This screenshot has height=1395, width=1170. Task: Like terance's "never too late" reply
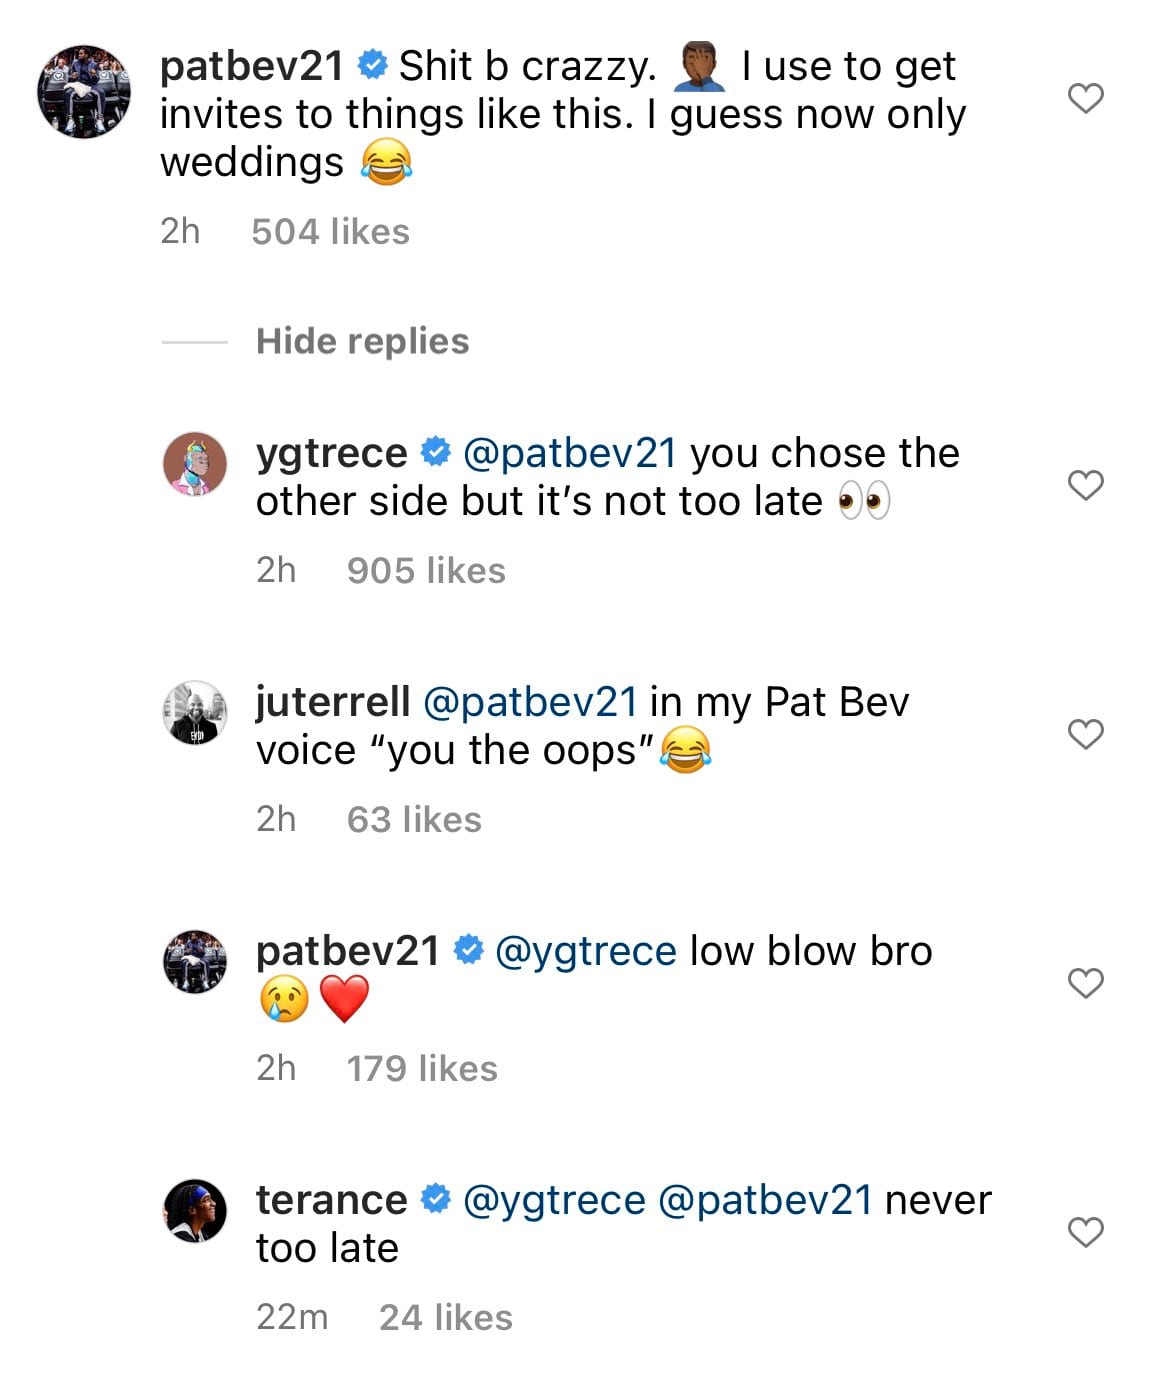point(1086,1232)
